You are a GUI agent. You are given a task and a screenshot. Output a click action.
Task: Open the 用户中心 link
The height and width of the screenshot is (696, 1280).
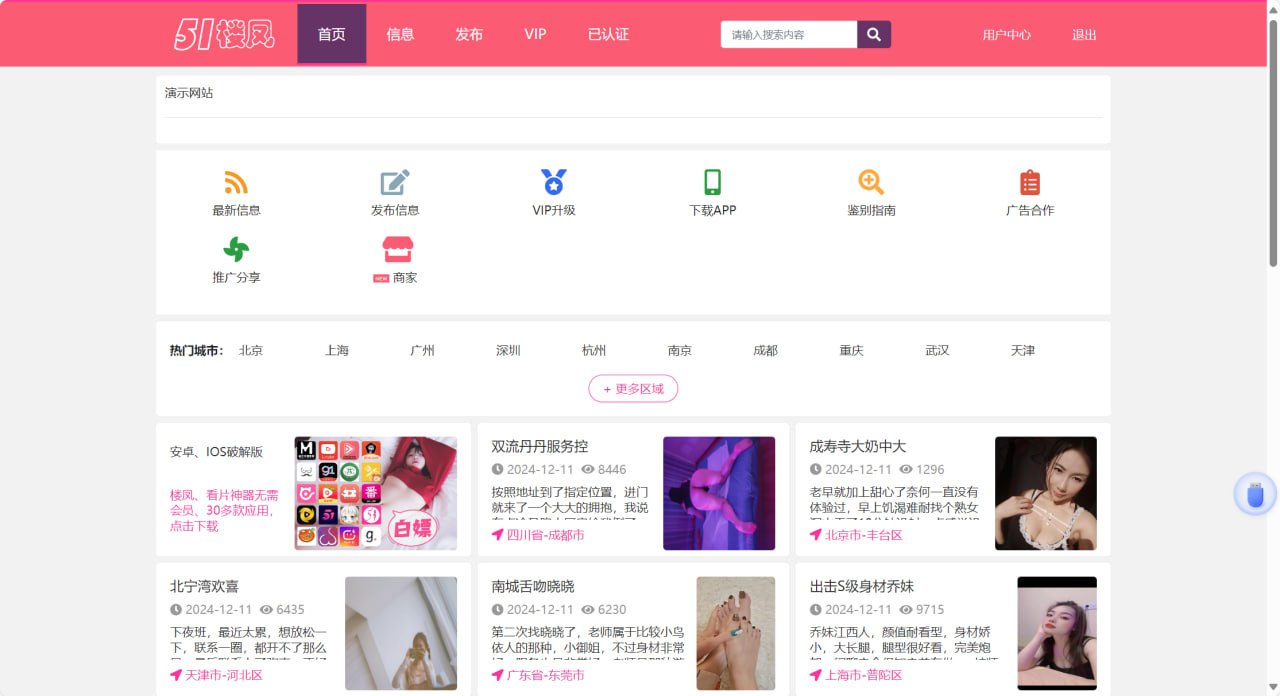coord(1006,35)
